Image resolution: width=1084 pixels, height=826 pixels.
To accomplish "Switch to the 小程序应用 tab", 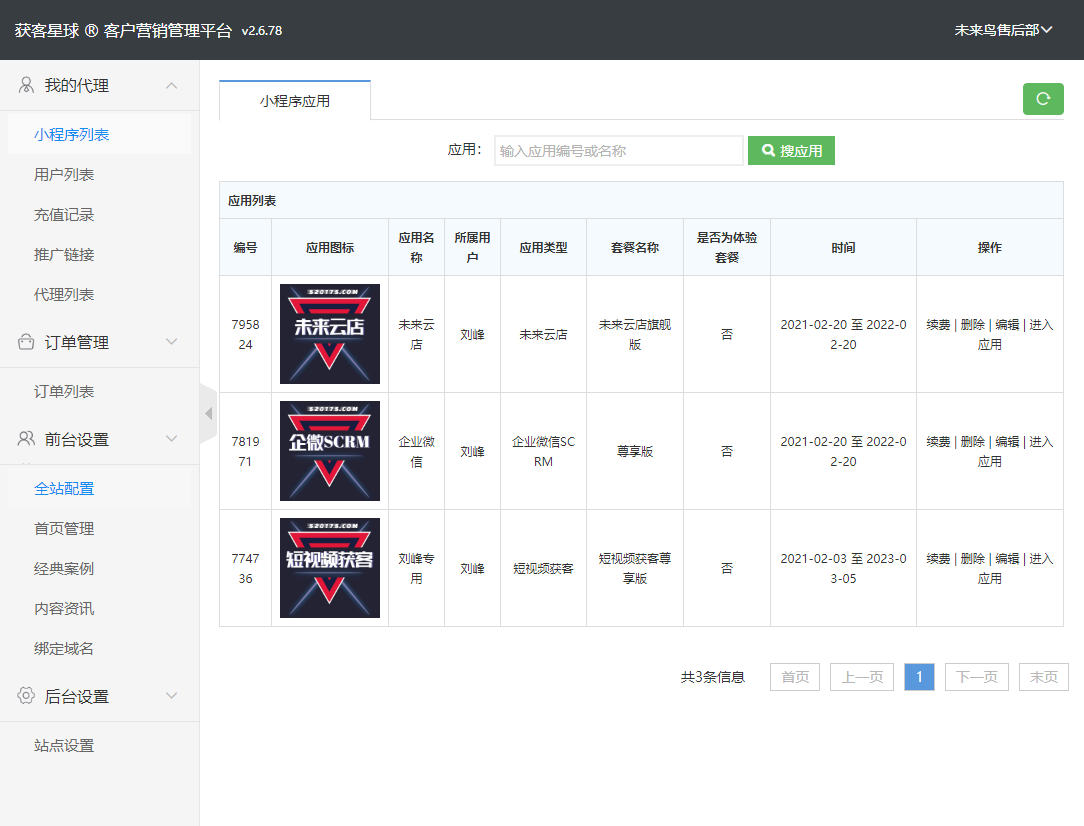I will pyautogui.click(x=295, y=101).
